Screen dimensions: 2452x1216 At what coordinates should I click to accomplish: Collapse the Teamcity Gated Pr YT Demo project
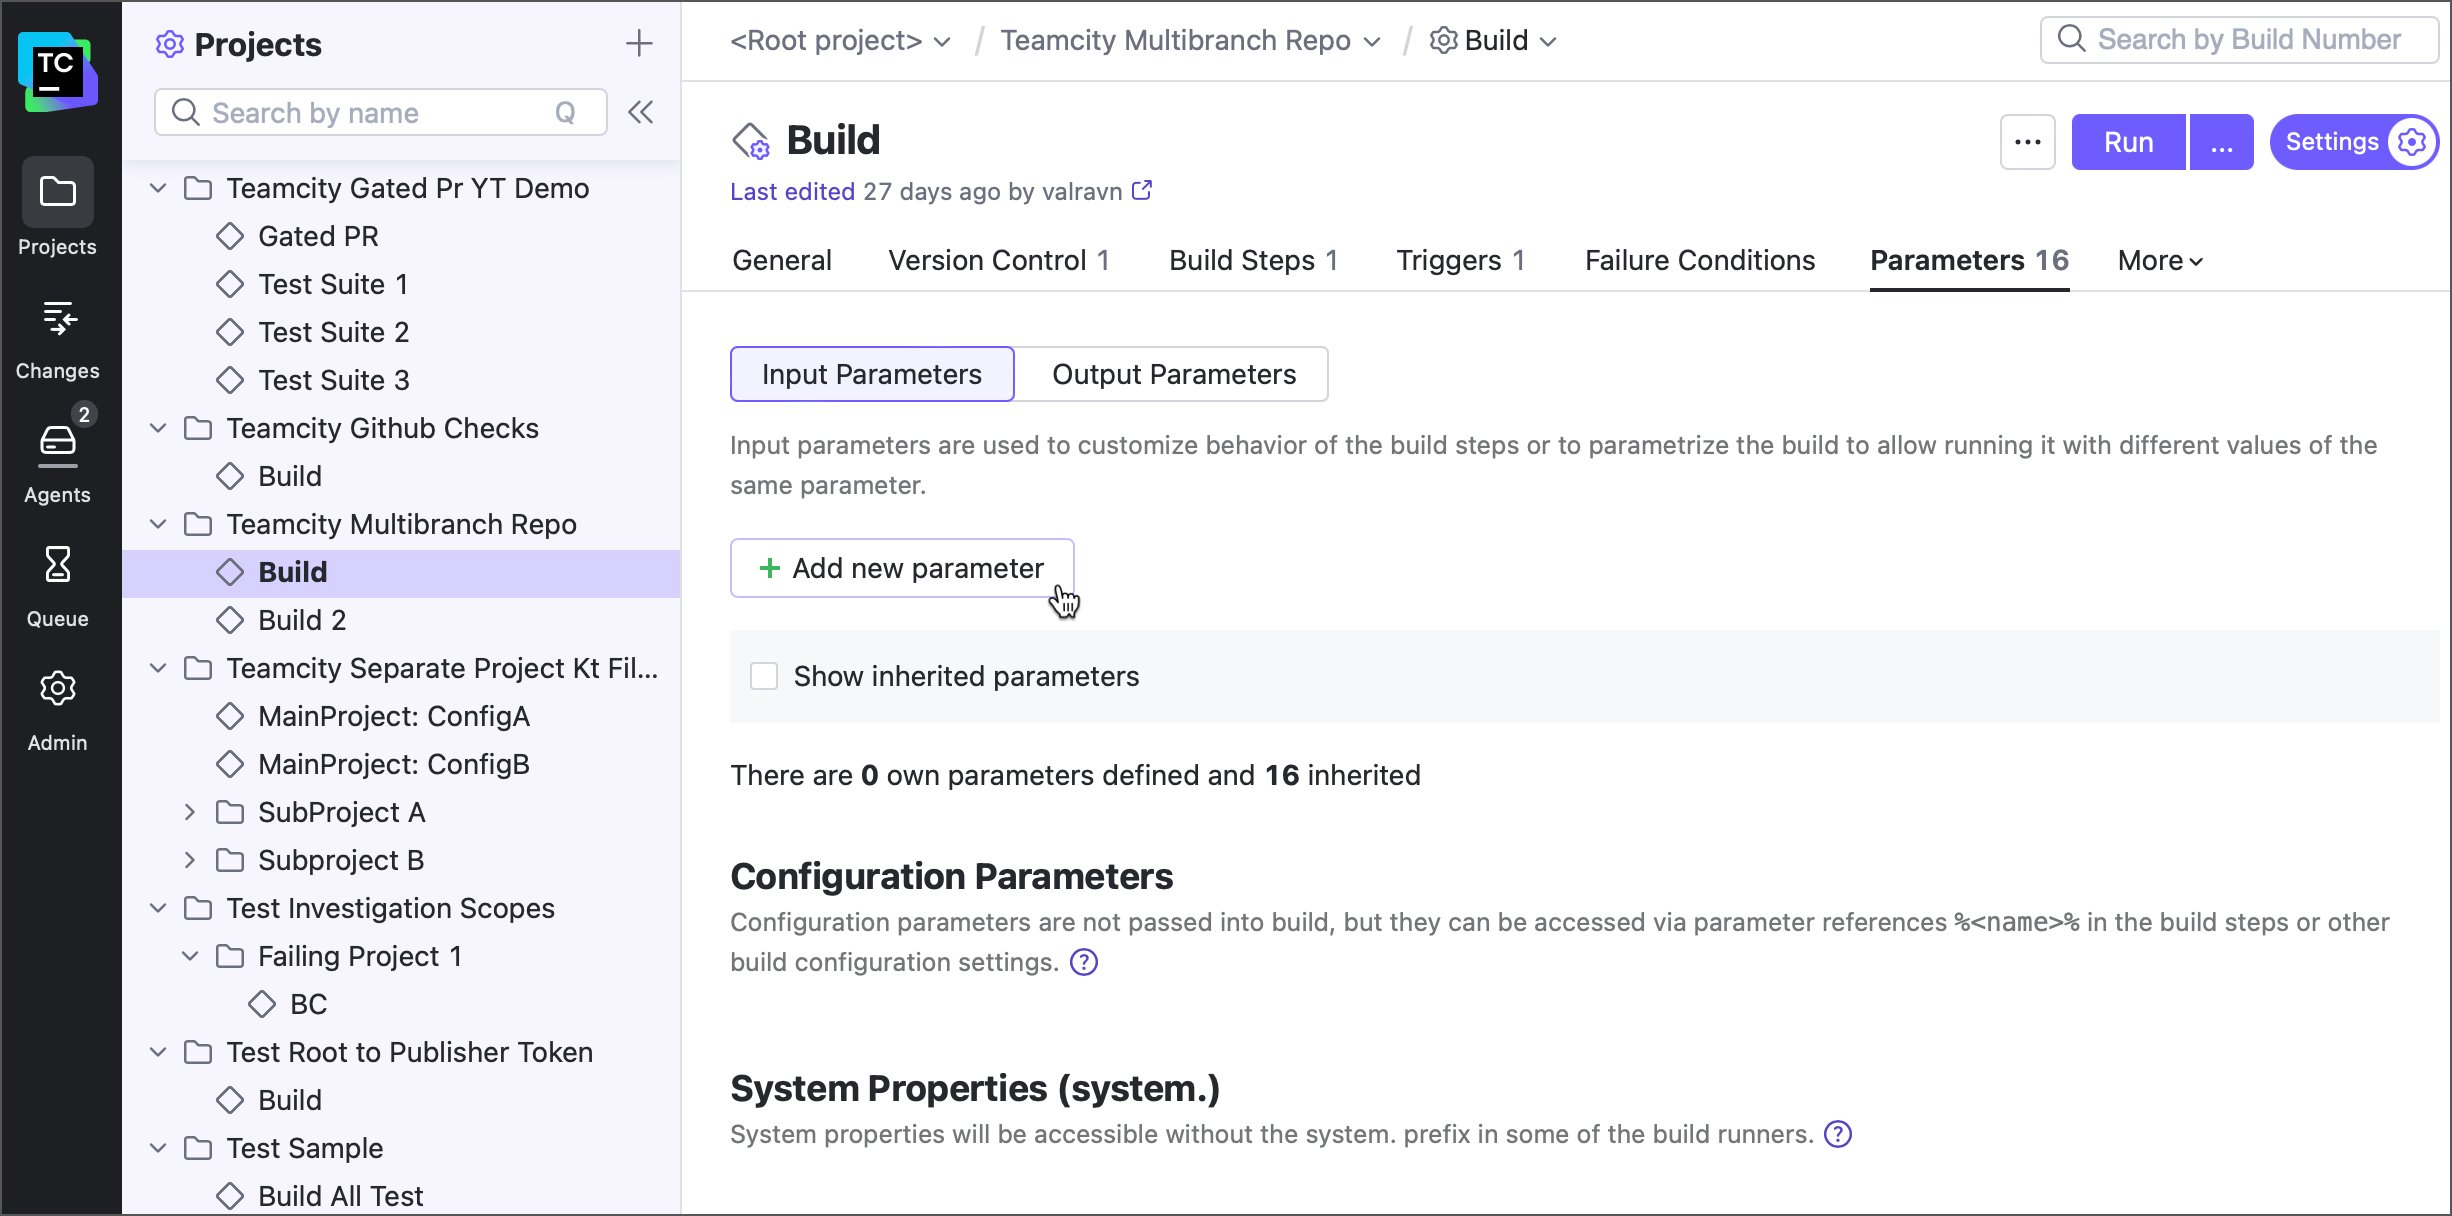[157, 188]
